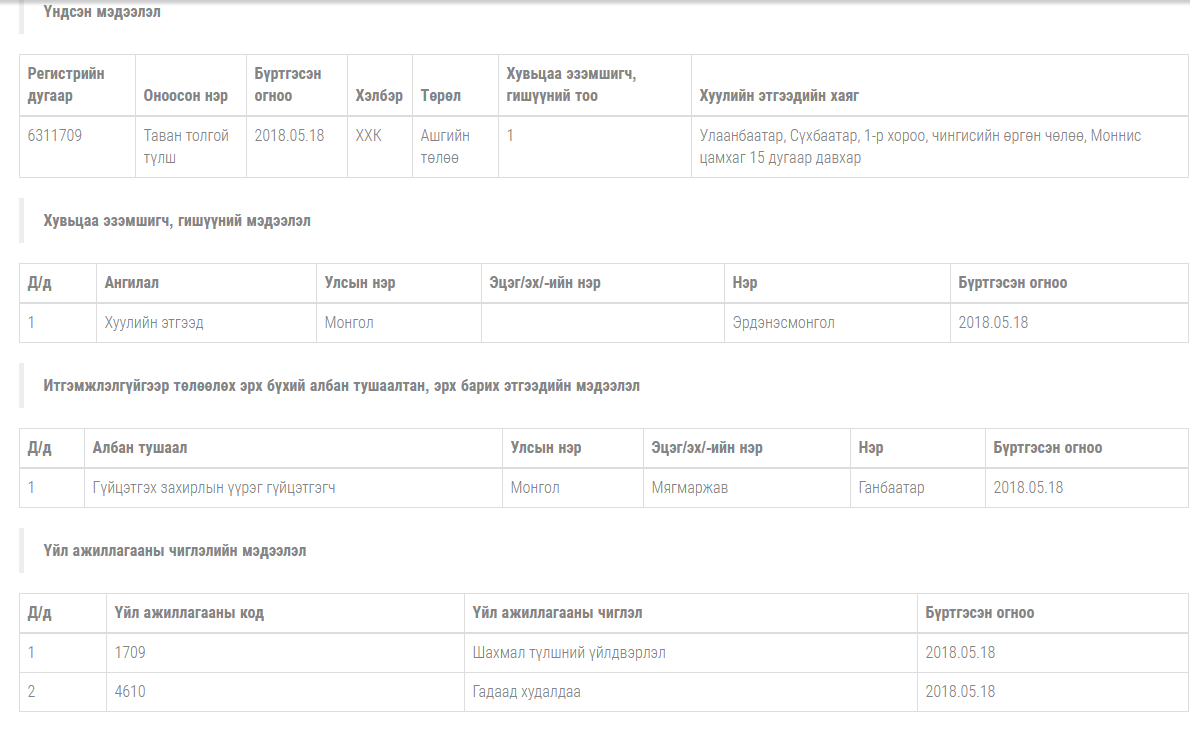The image size is (1190, 731).
Task: Click the "Хуулийн этгээд" classification cell
Action: (x=154, y=323)
